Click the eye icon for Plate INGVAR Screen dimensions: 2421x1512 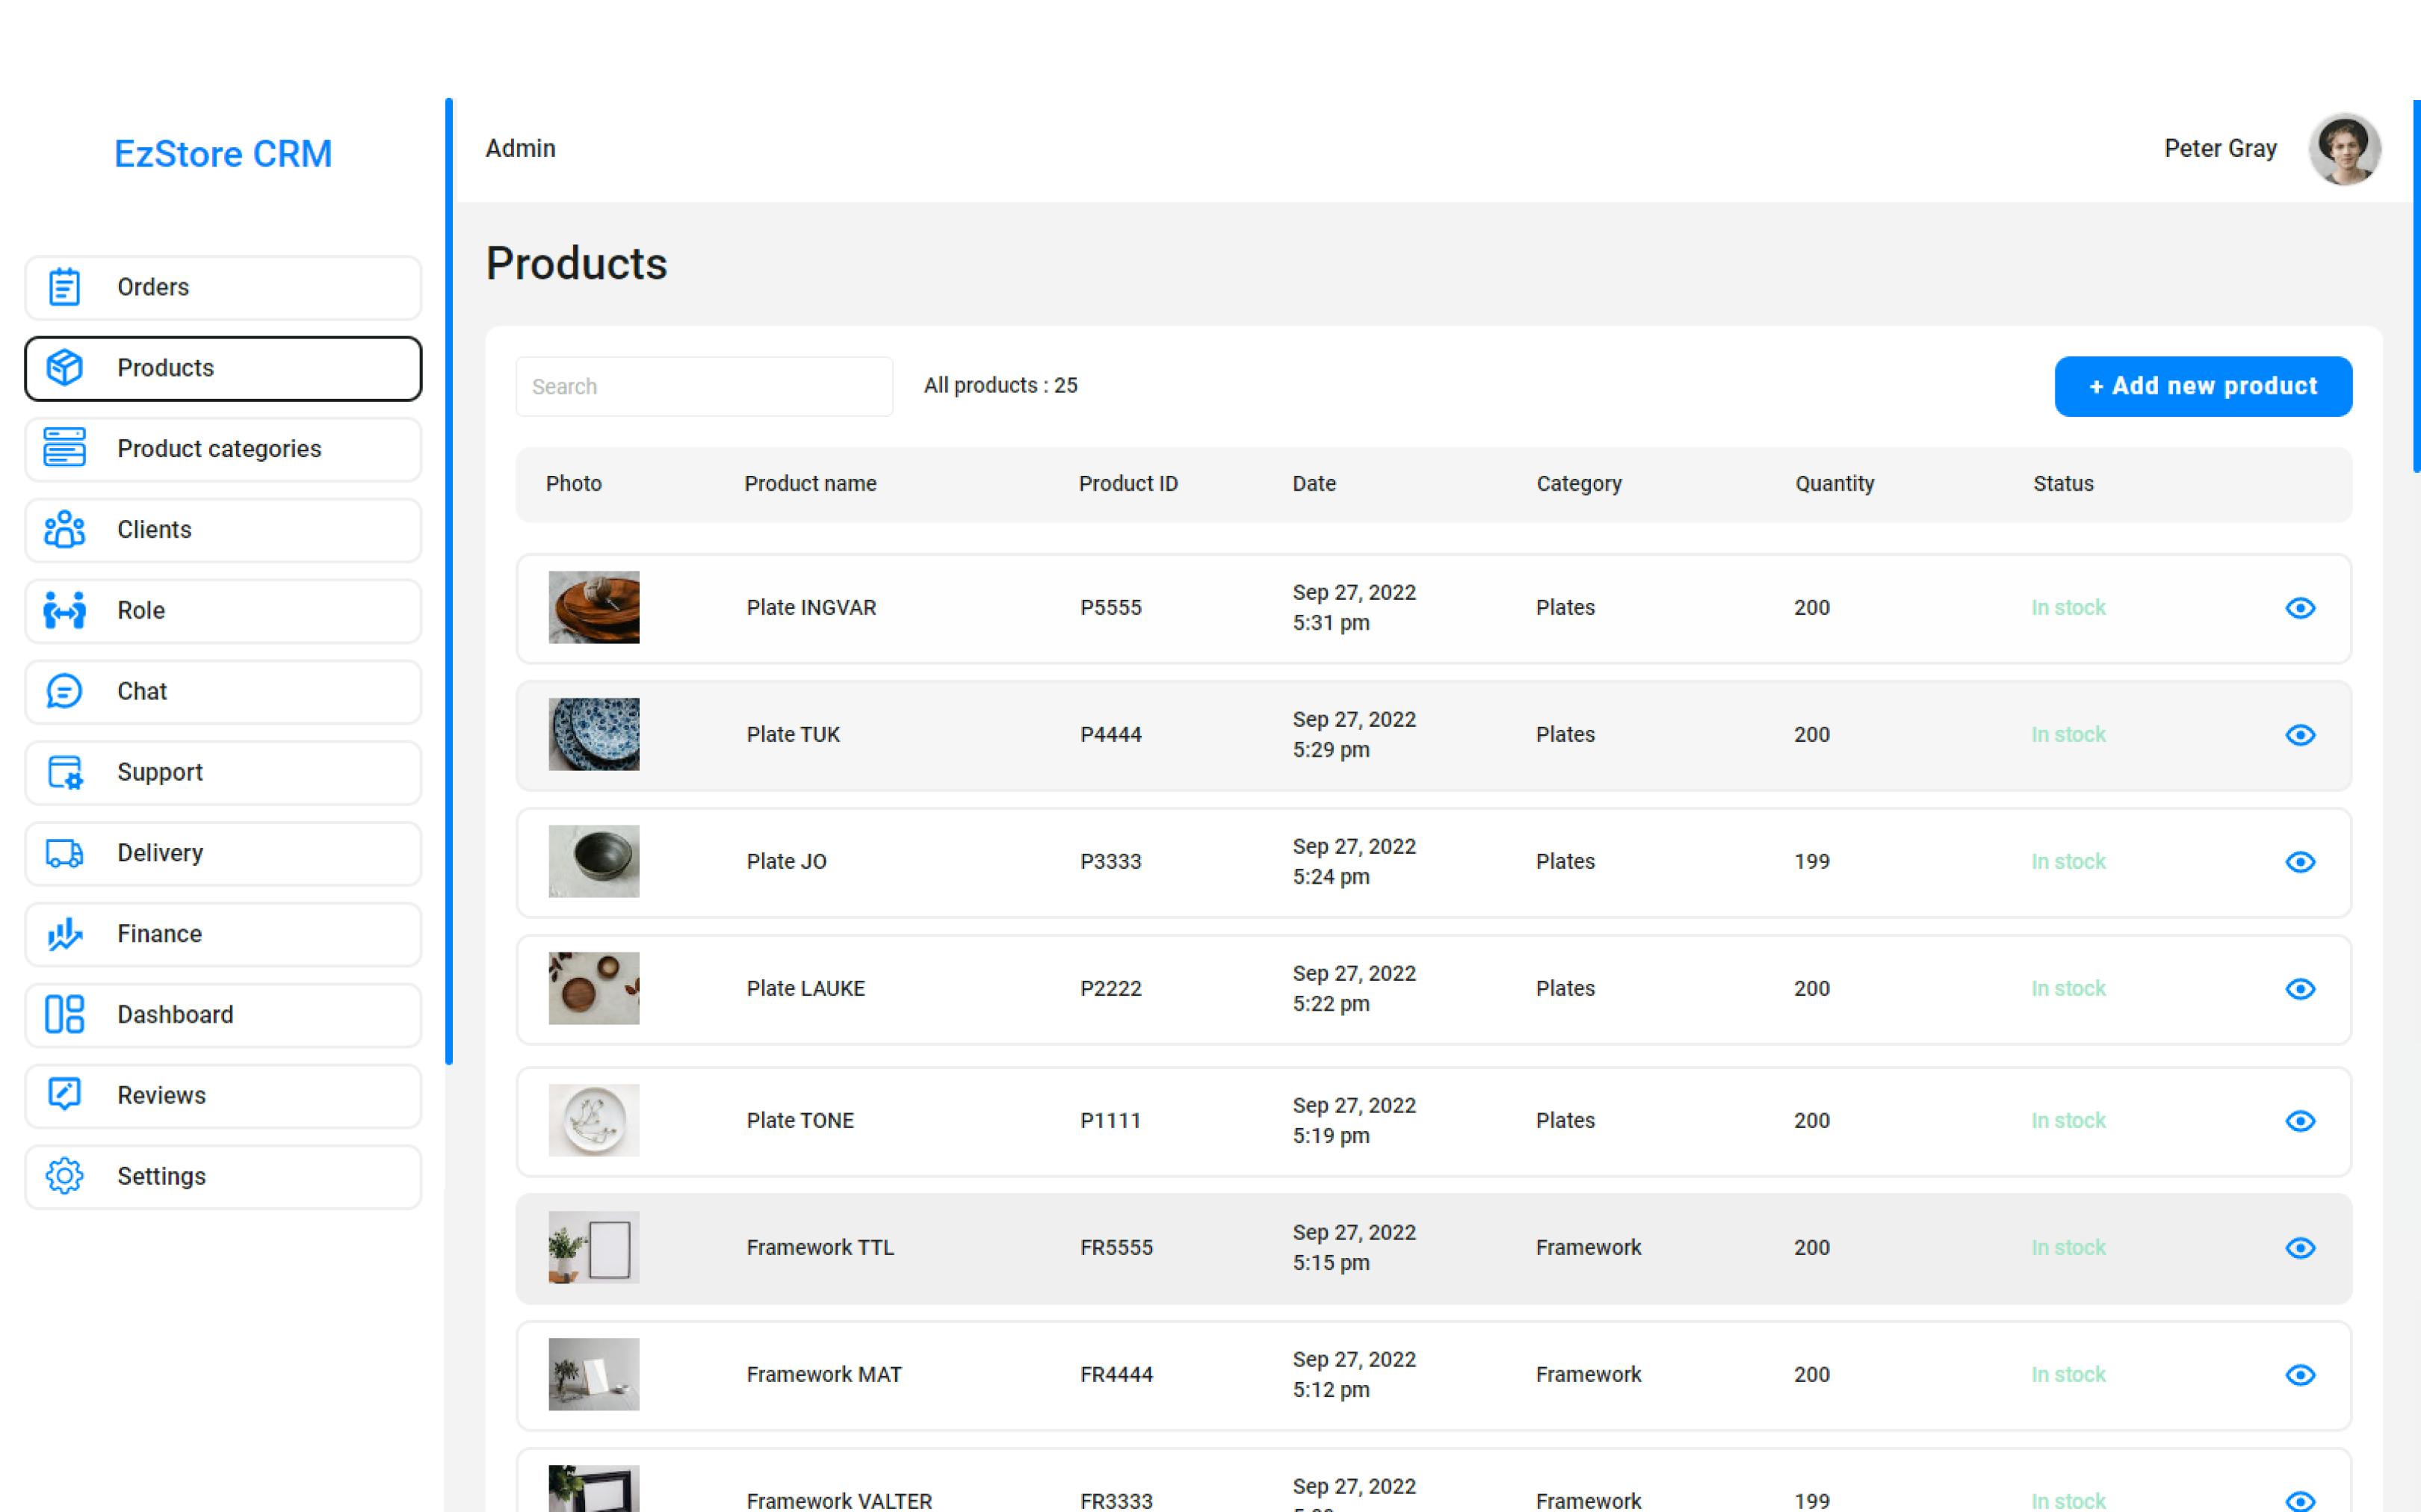pyautogui.click(x=2299, y=608)
